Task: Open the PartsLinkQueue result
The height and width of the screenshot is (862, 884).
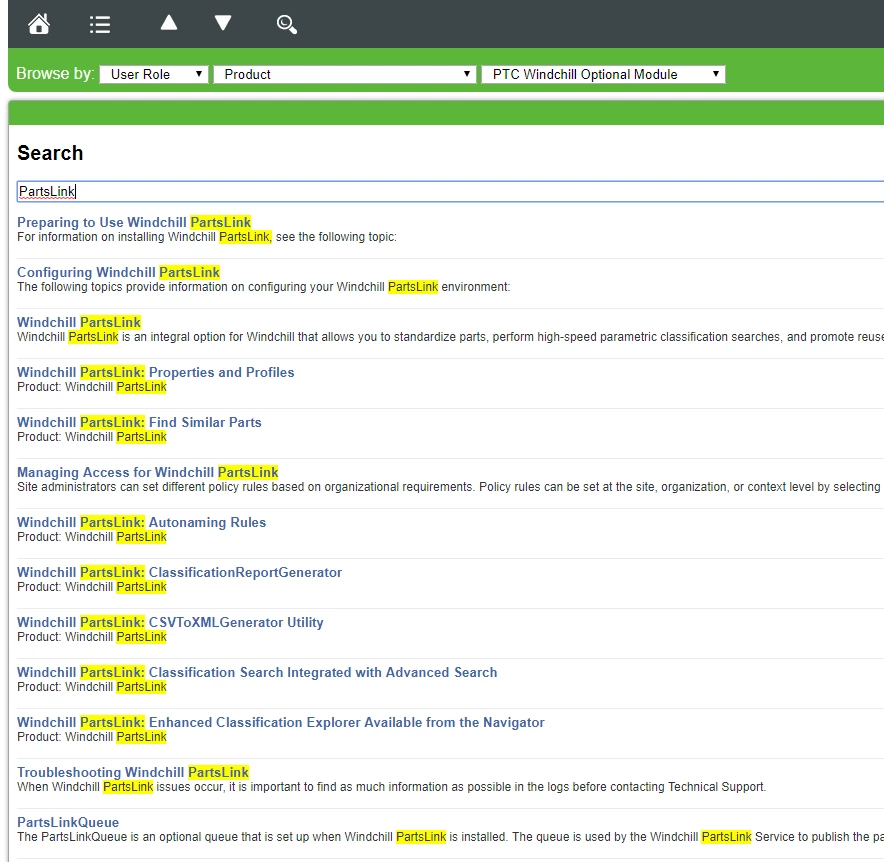Action: pyautogui.click(x=68, y=822)
